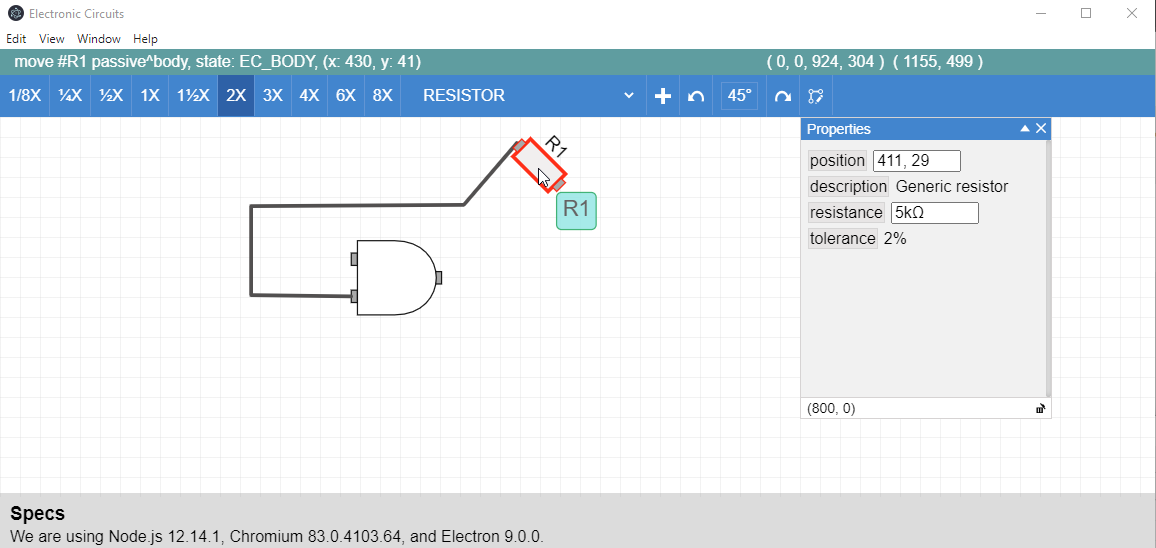Click the Electronic Circuits app icon
This screenshot has height=548, width=1156.
[x=14, y=13]
